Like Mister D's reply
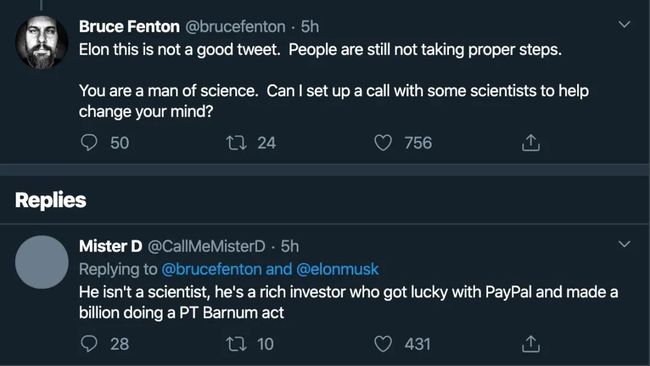Viewport: 650px width, 366px height. [x=383, y=344]
